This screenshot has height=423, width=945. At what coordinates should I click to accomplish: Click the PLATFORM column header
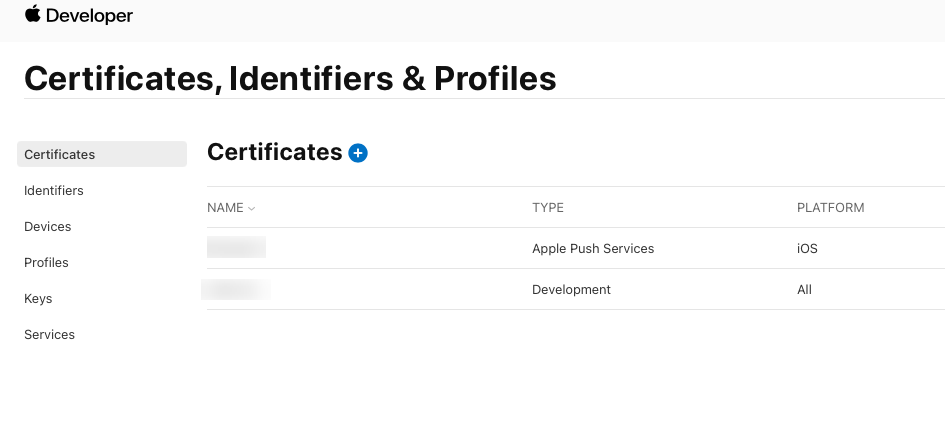tap(830, 207)
